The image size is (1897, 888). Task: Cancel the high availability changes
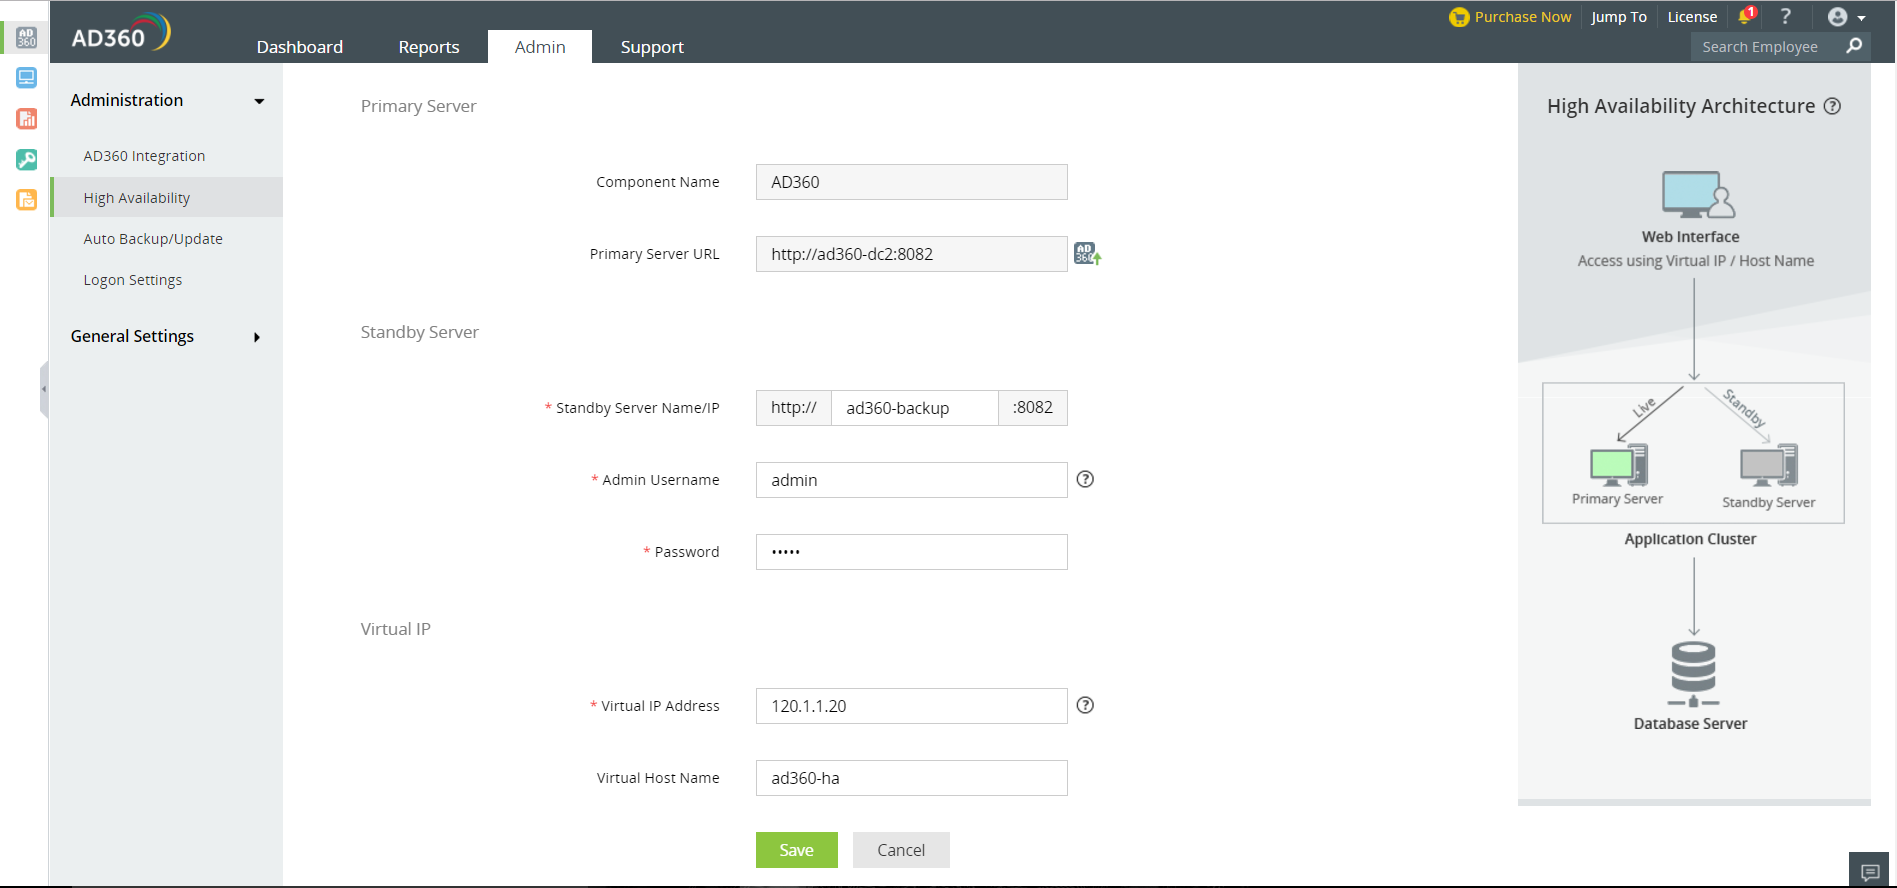point(901,850)
